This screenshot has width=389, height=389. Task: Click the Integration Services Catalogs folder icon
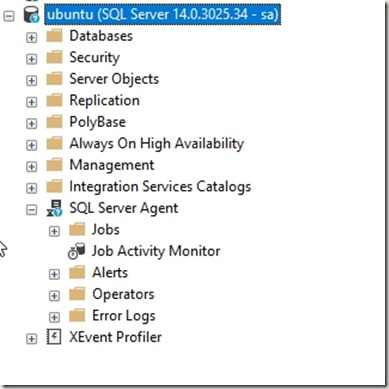[x=54, y=186]
